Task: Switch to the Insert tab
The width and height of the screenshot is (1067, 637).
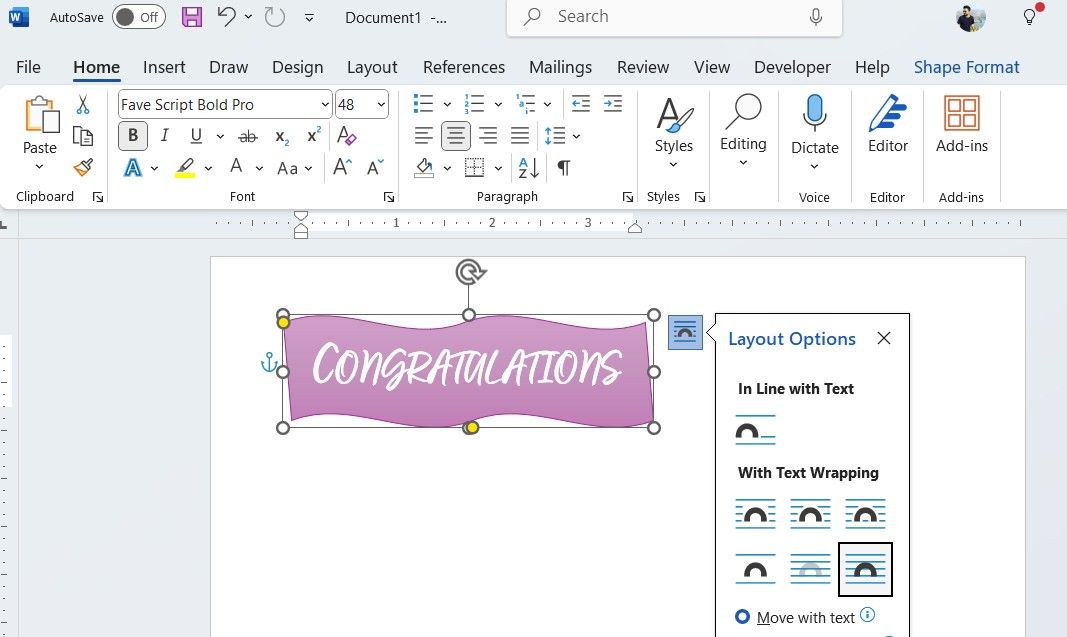Action: click(164, 67)
